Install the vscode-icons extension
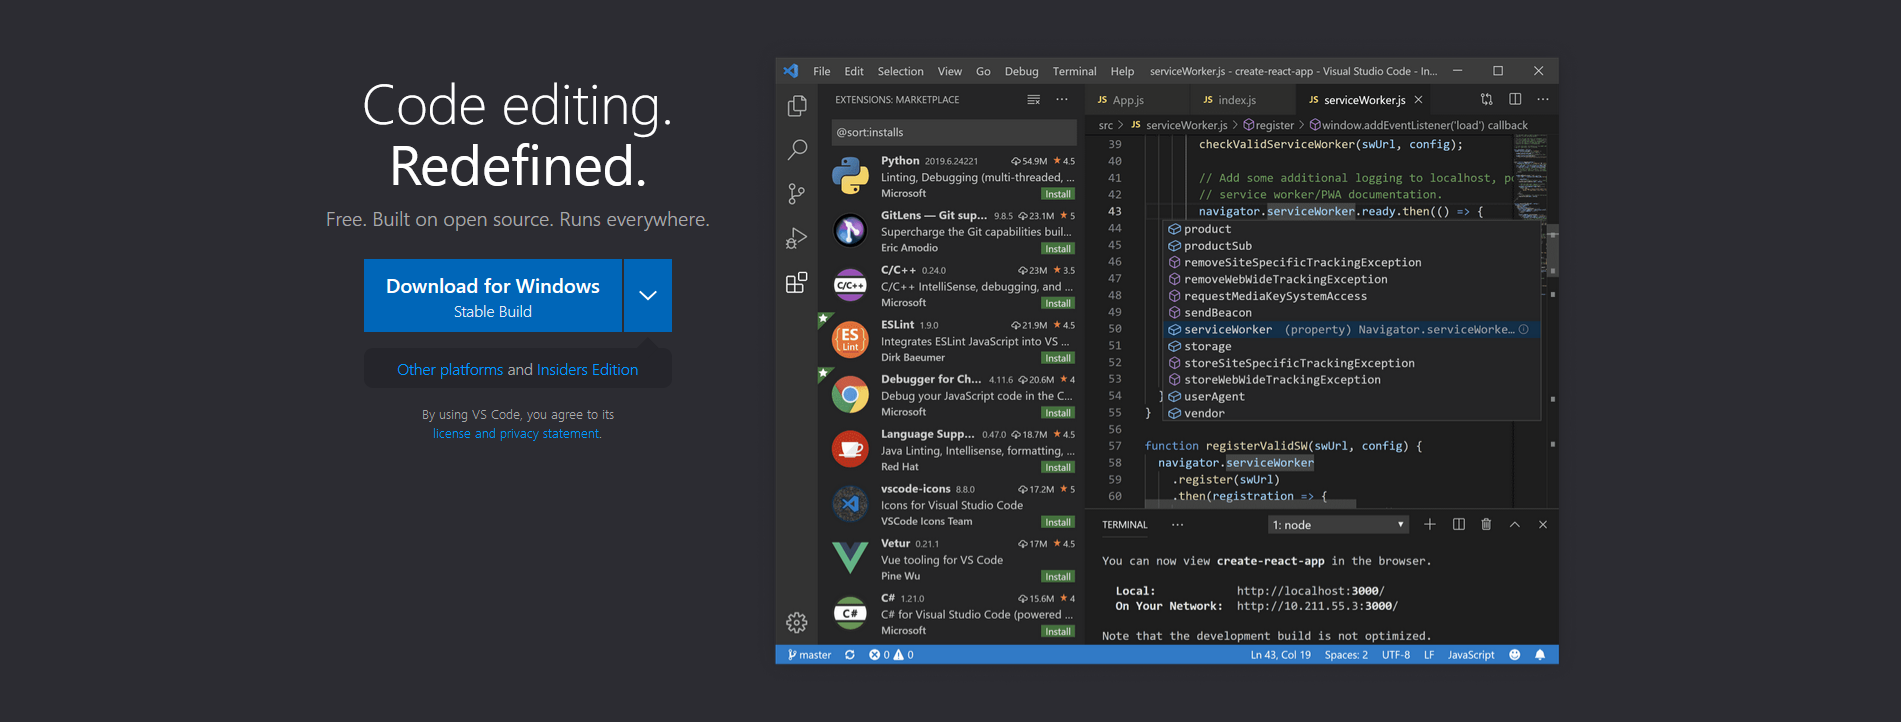 [x=1058, y=522]
